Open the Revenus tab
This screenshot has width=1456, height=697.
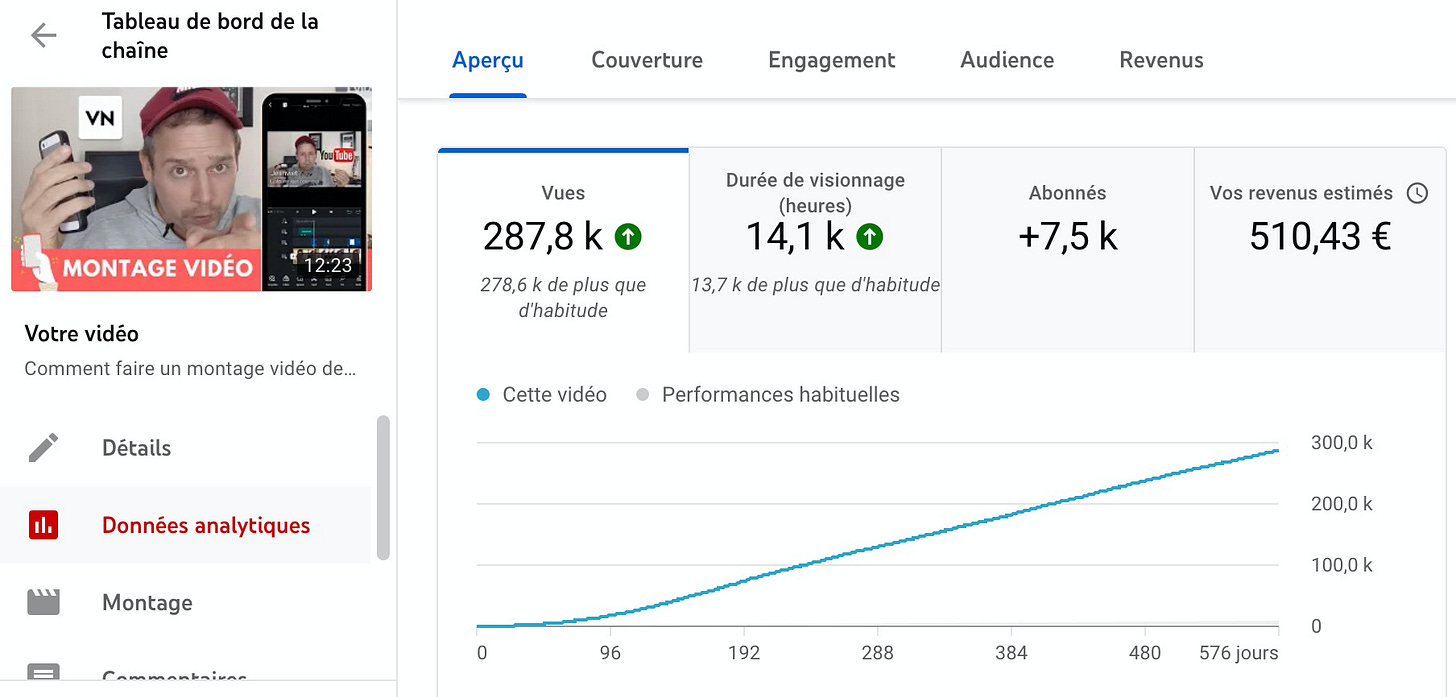[x=1162, y=60]
